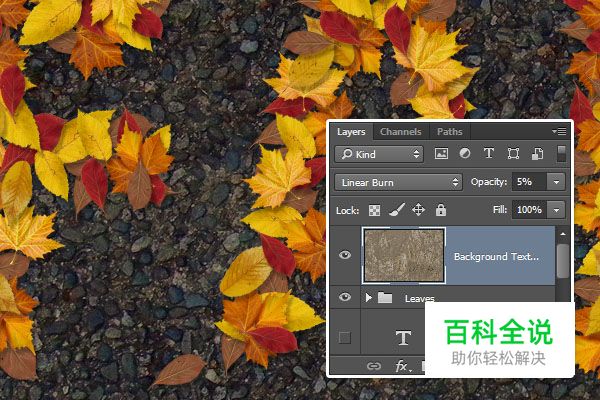Click the Fill label

pyautogui.click(x=500, y=210)
